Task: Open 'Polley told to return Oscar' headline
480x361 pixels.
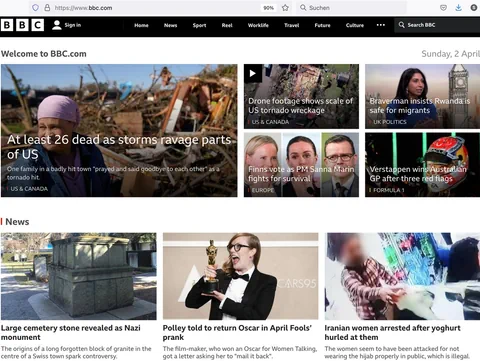Action: point(237,333)
